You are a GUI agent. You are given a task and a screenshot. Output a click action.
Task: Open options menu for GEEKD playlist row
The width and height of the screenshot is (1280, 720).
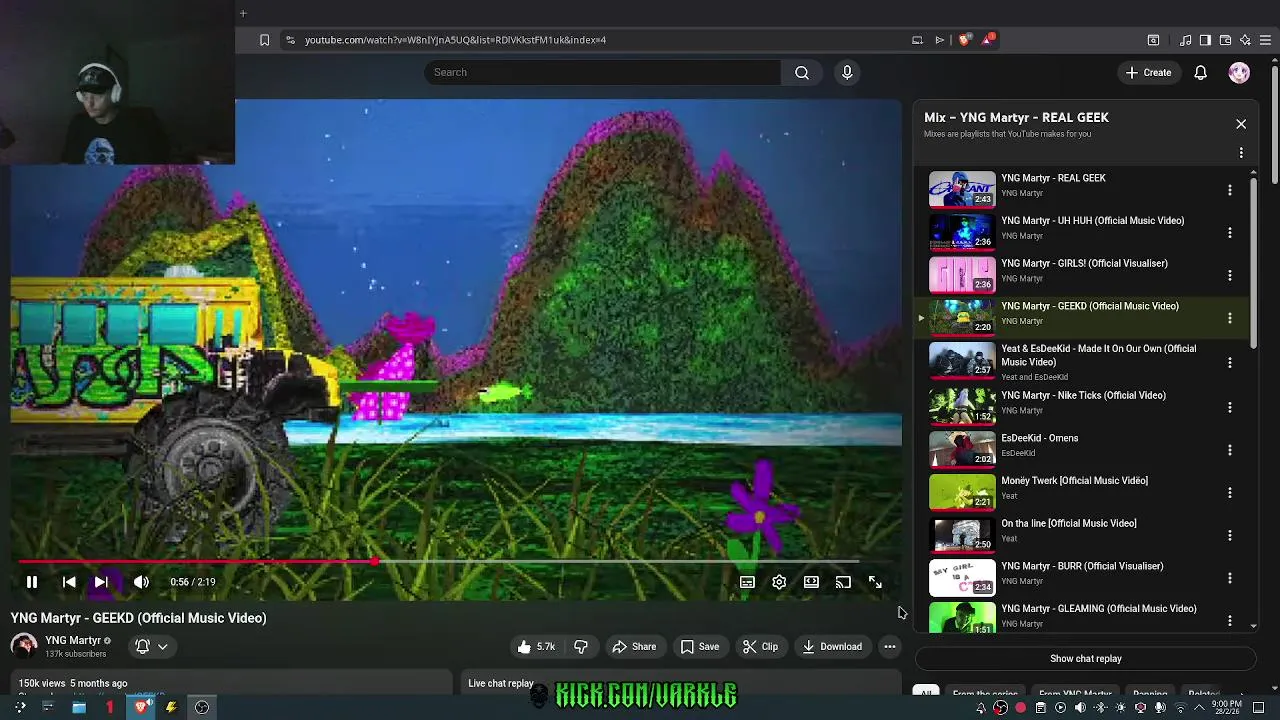pyautogui.click(x=1230, y=318)
